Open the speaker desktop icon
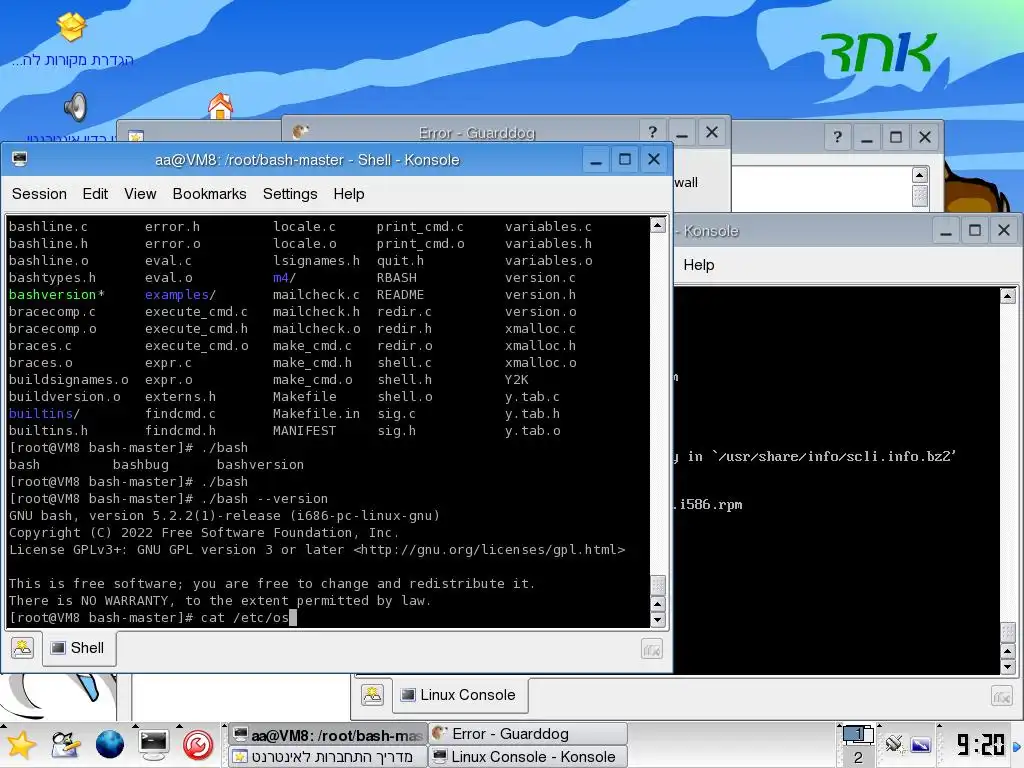Screen dimensions: 1024x768 coord(76,107)
